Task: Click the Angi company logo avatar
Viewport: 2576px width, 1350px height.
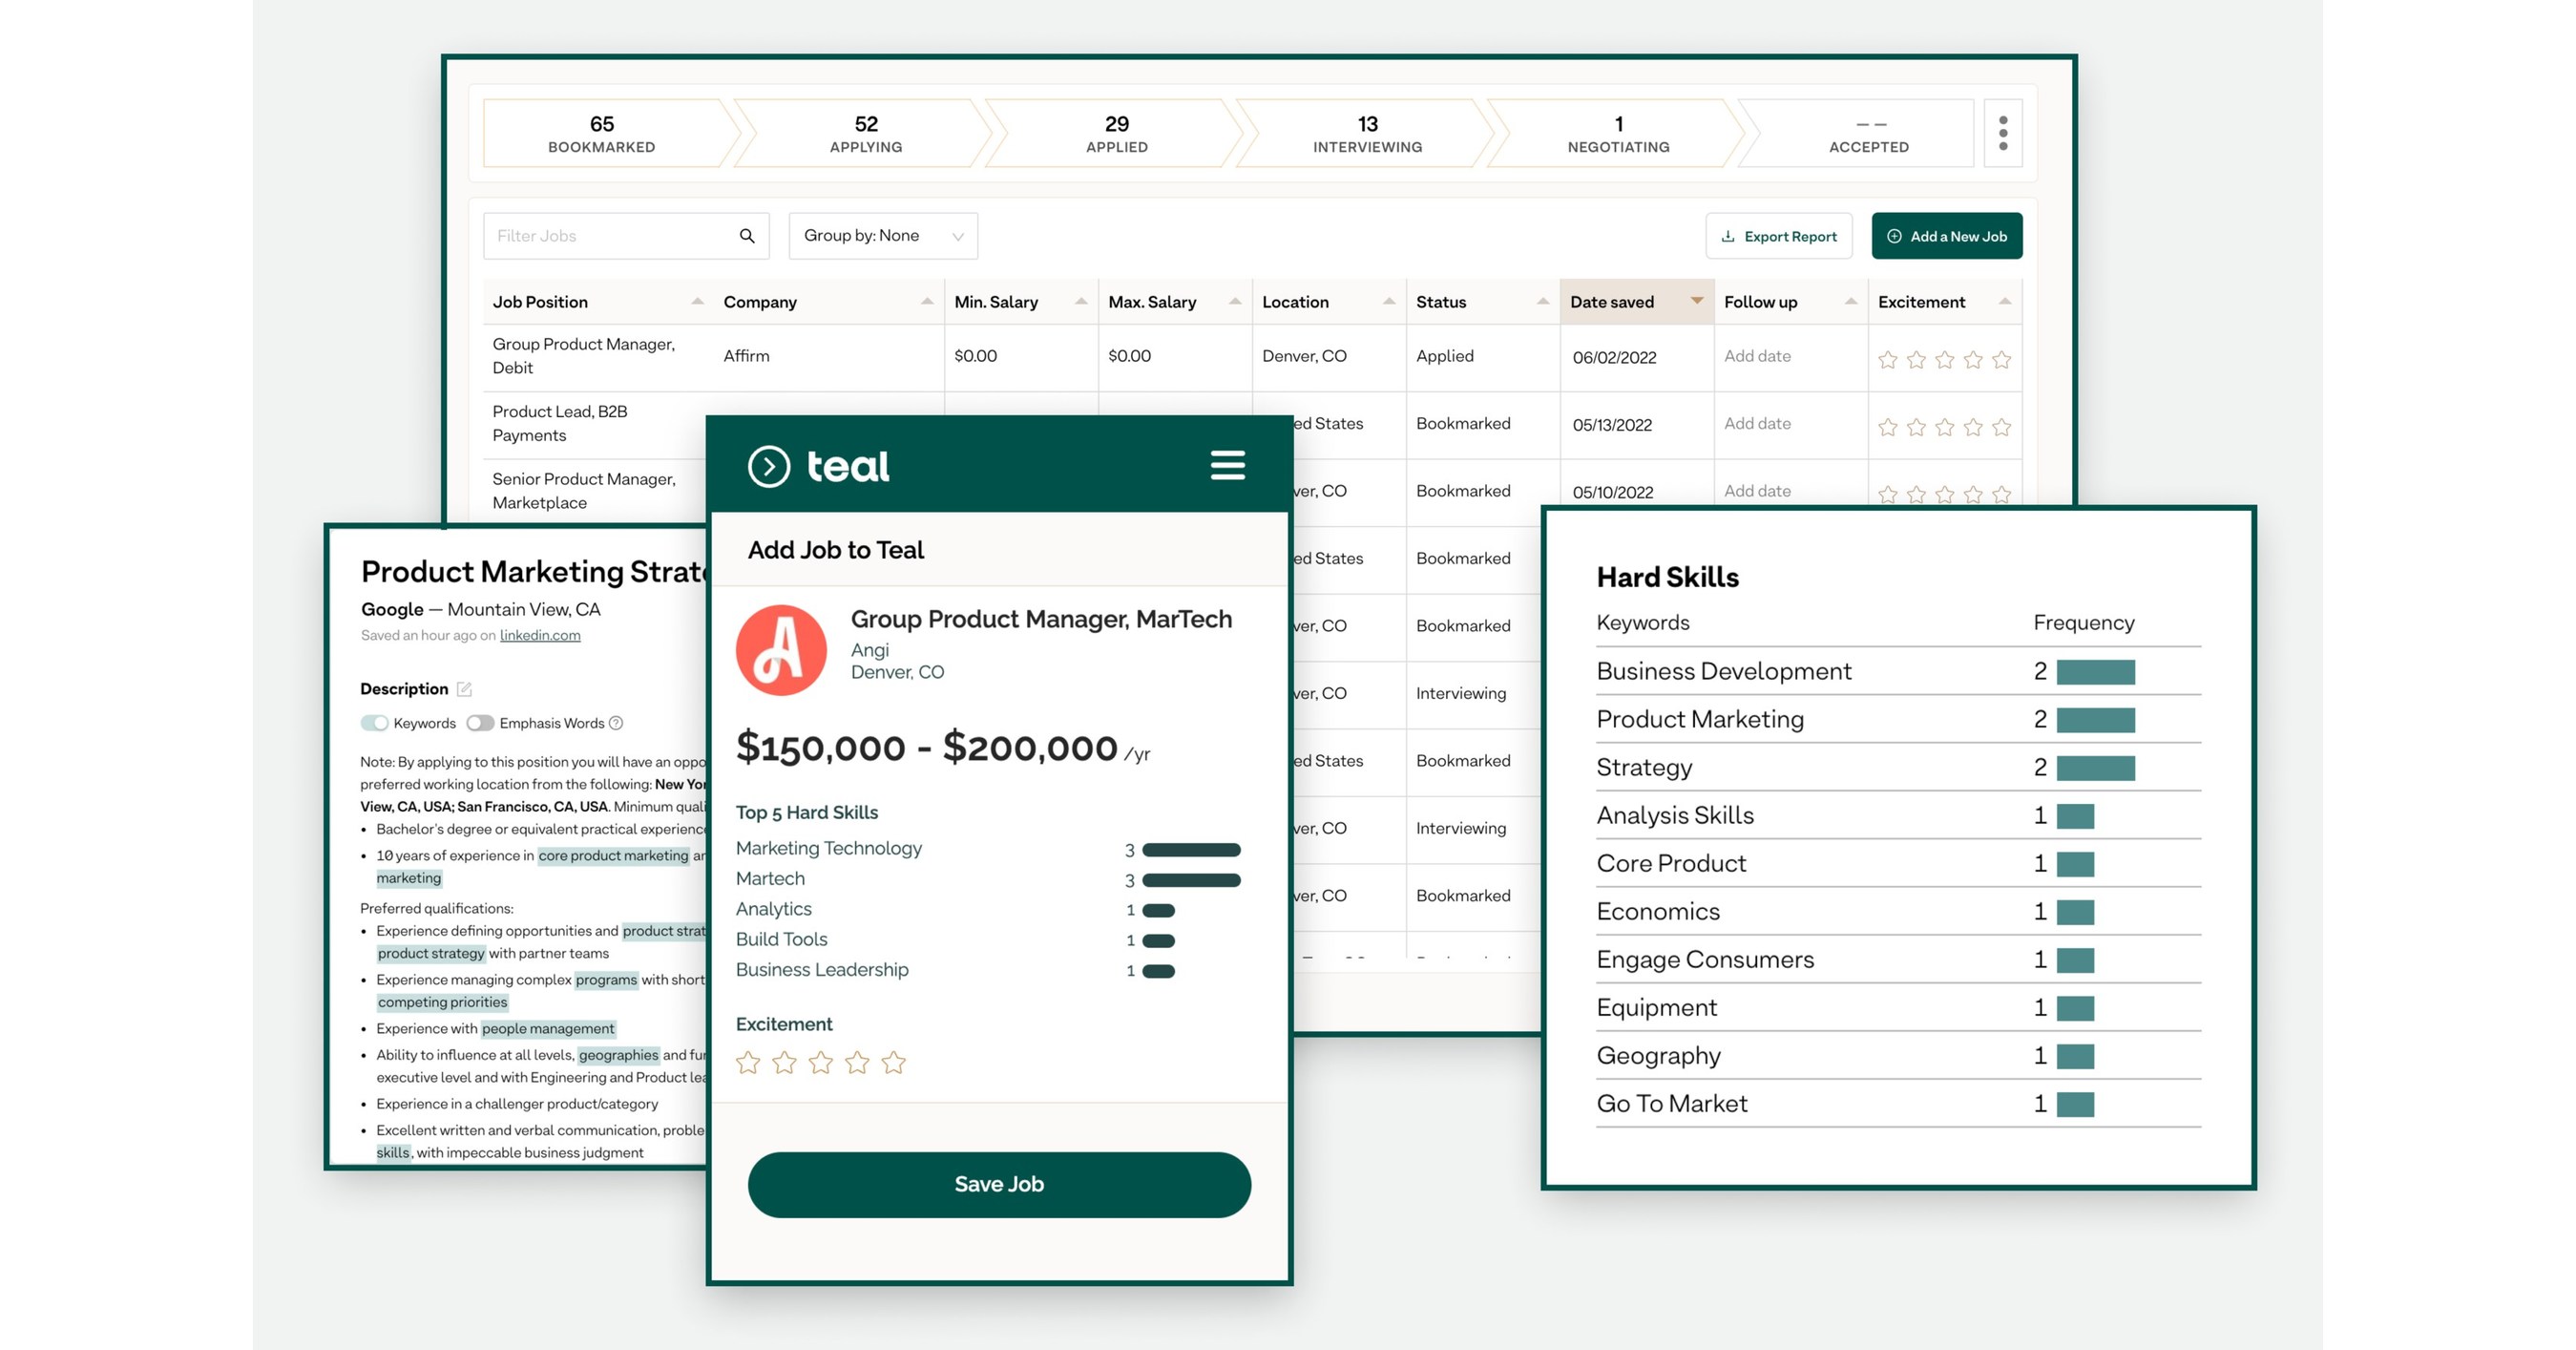Action: [x=781, y=649]
